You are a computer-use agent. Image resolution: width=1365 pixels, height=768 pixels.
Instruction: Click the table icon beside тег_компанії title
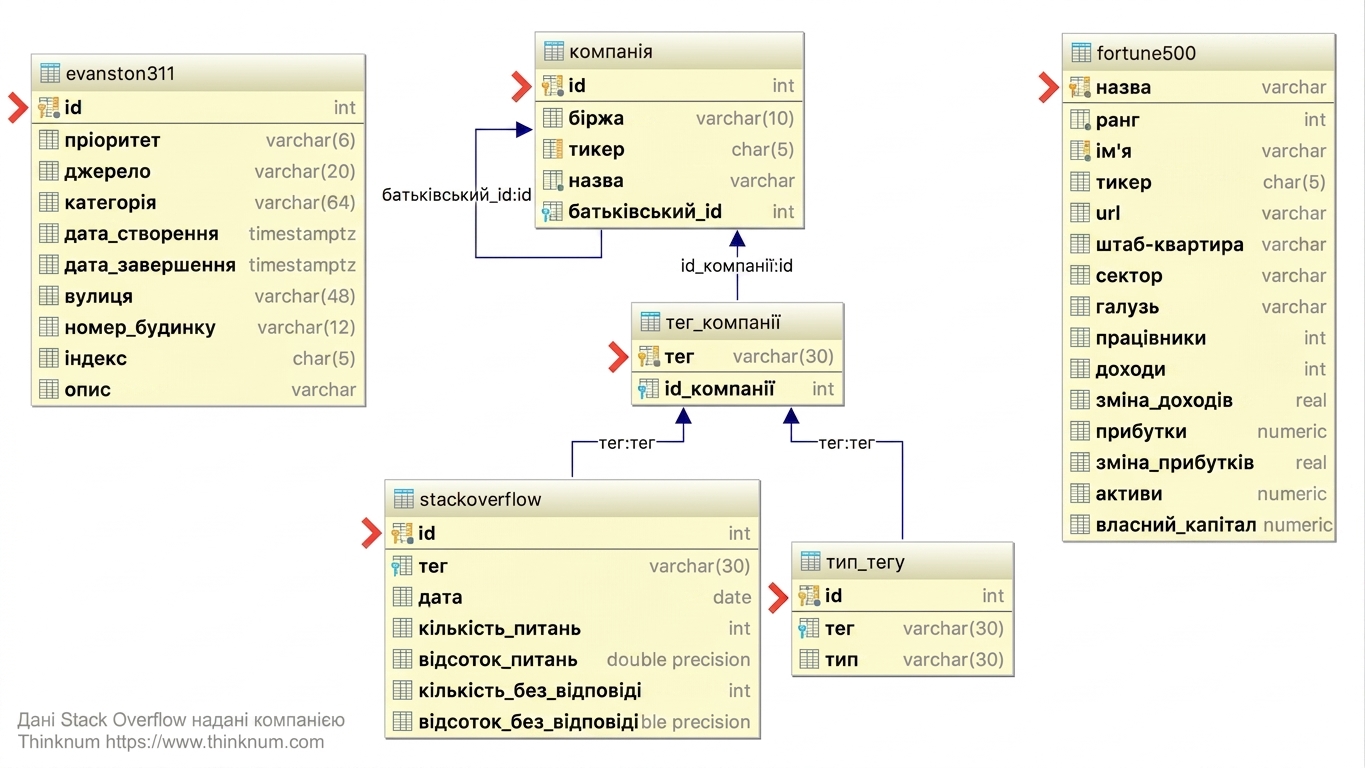[649, 322]
